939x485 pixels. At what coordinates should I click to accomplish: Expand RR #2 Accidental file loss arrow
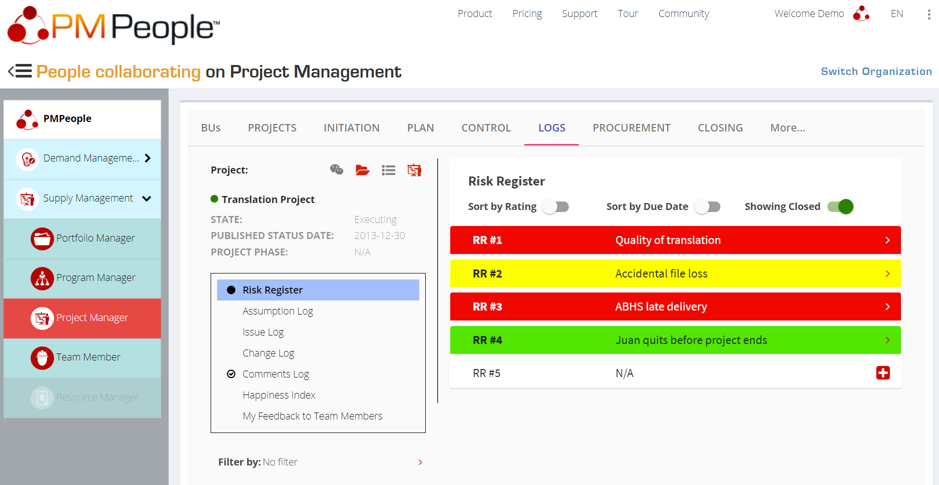(x=887, y=274)
